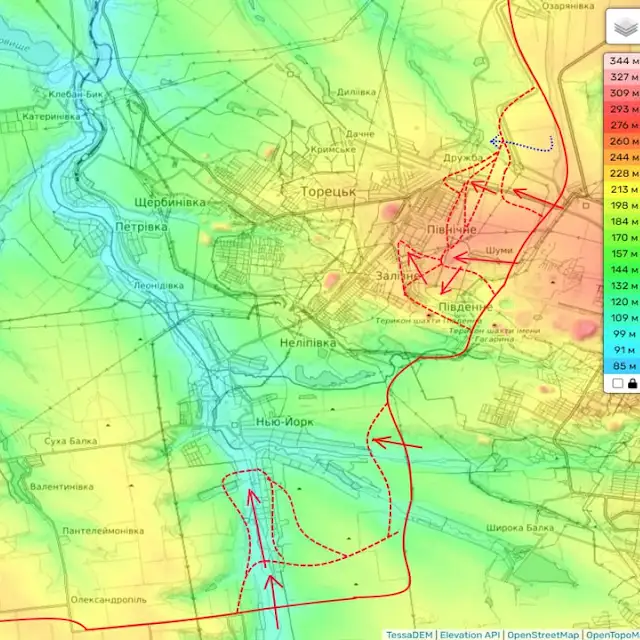The width and height of the screenshot is (640, 640).
Task: Click the Неліпівка settlement label
Action: tap(308, 343)
